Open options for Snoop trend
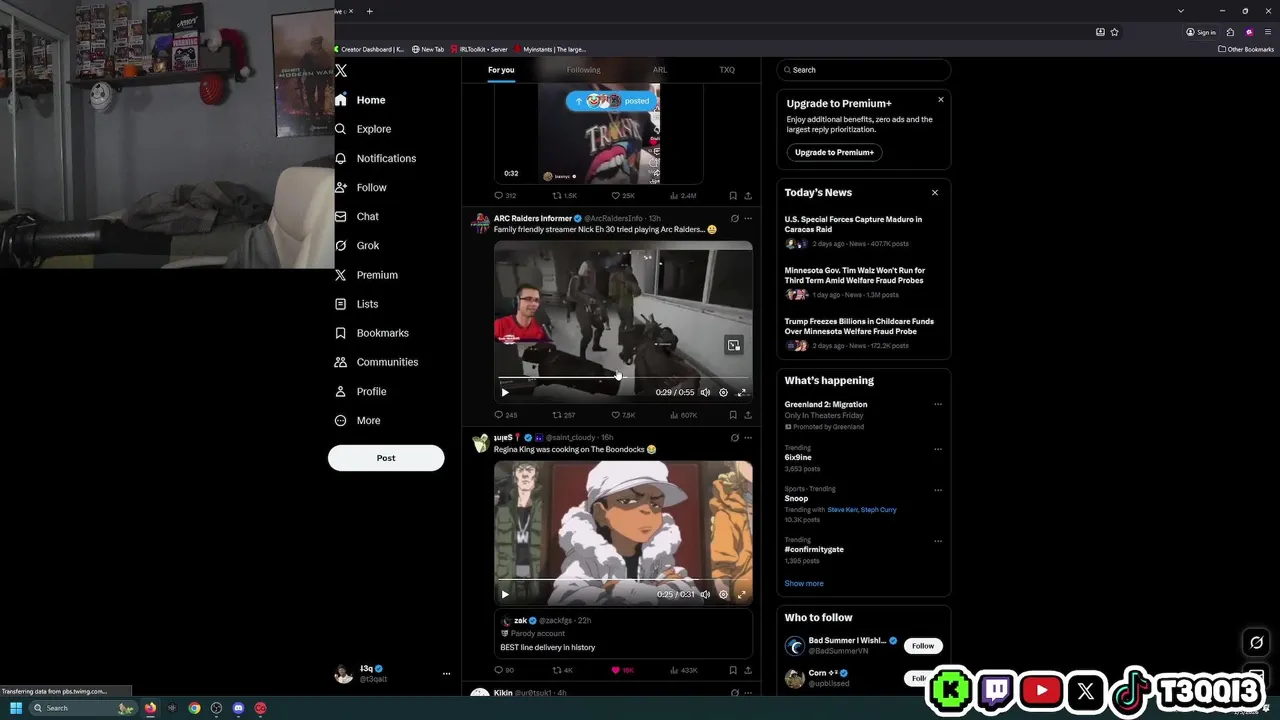This screenshot has height=720, width=1280. pyautogui.click(x=938, y=490)
